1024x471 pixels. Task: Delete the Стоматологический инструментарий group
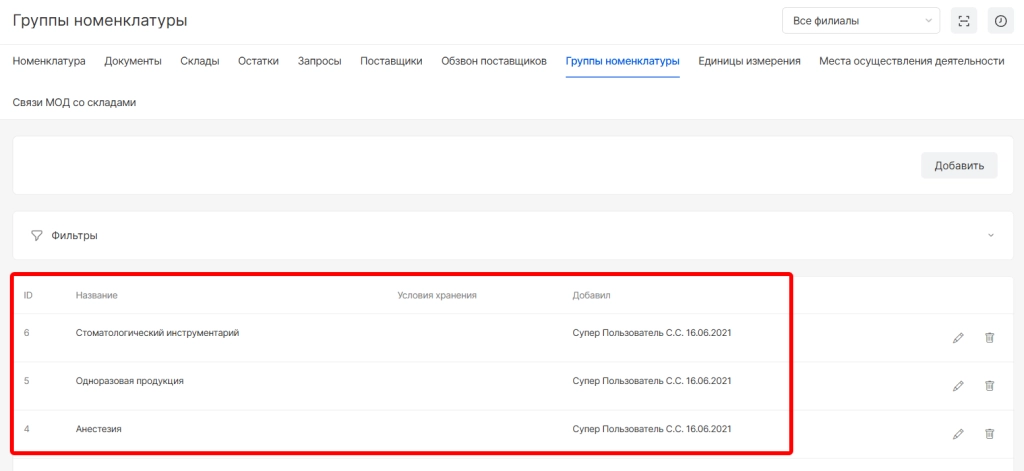pos(989,338)
